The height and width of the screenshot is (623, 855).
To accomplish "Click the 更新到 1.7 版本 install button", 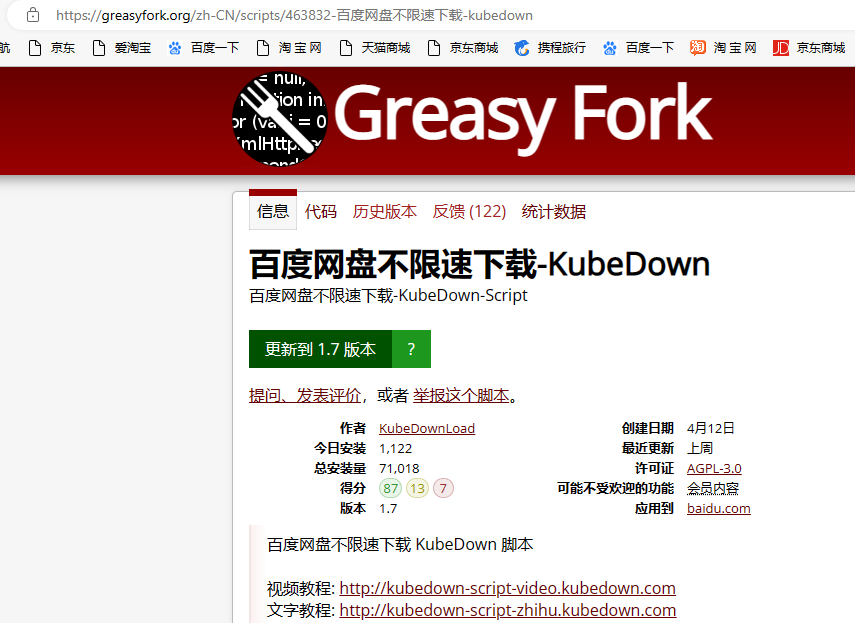I will click(321, 349).
